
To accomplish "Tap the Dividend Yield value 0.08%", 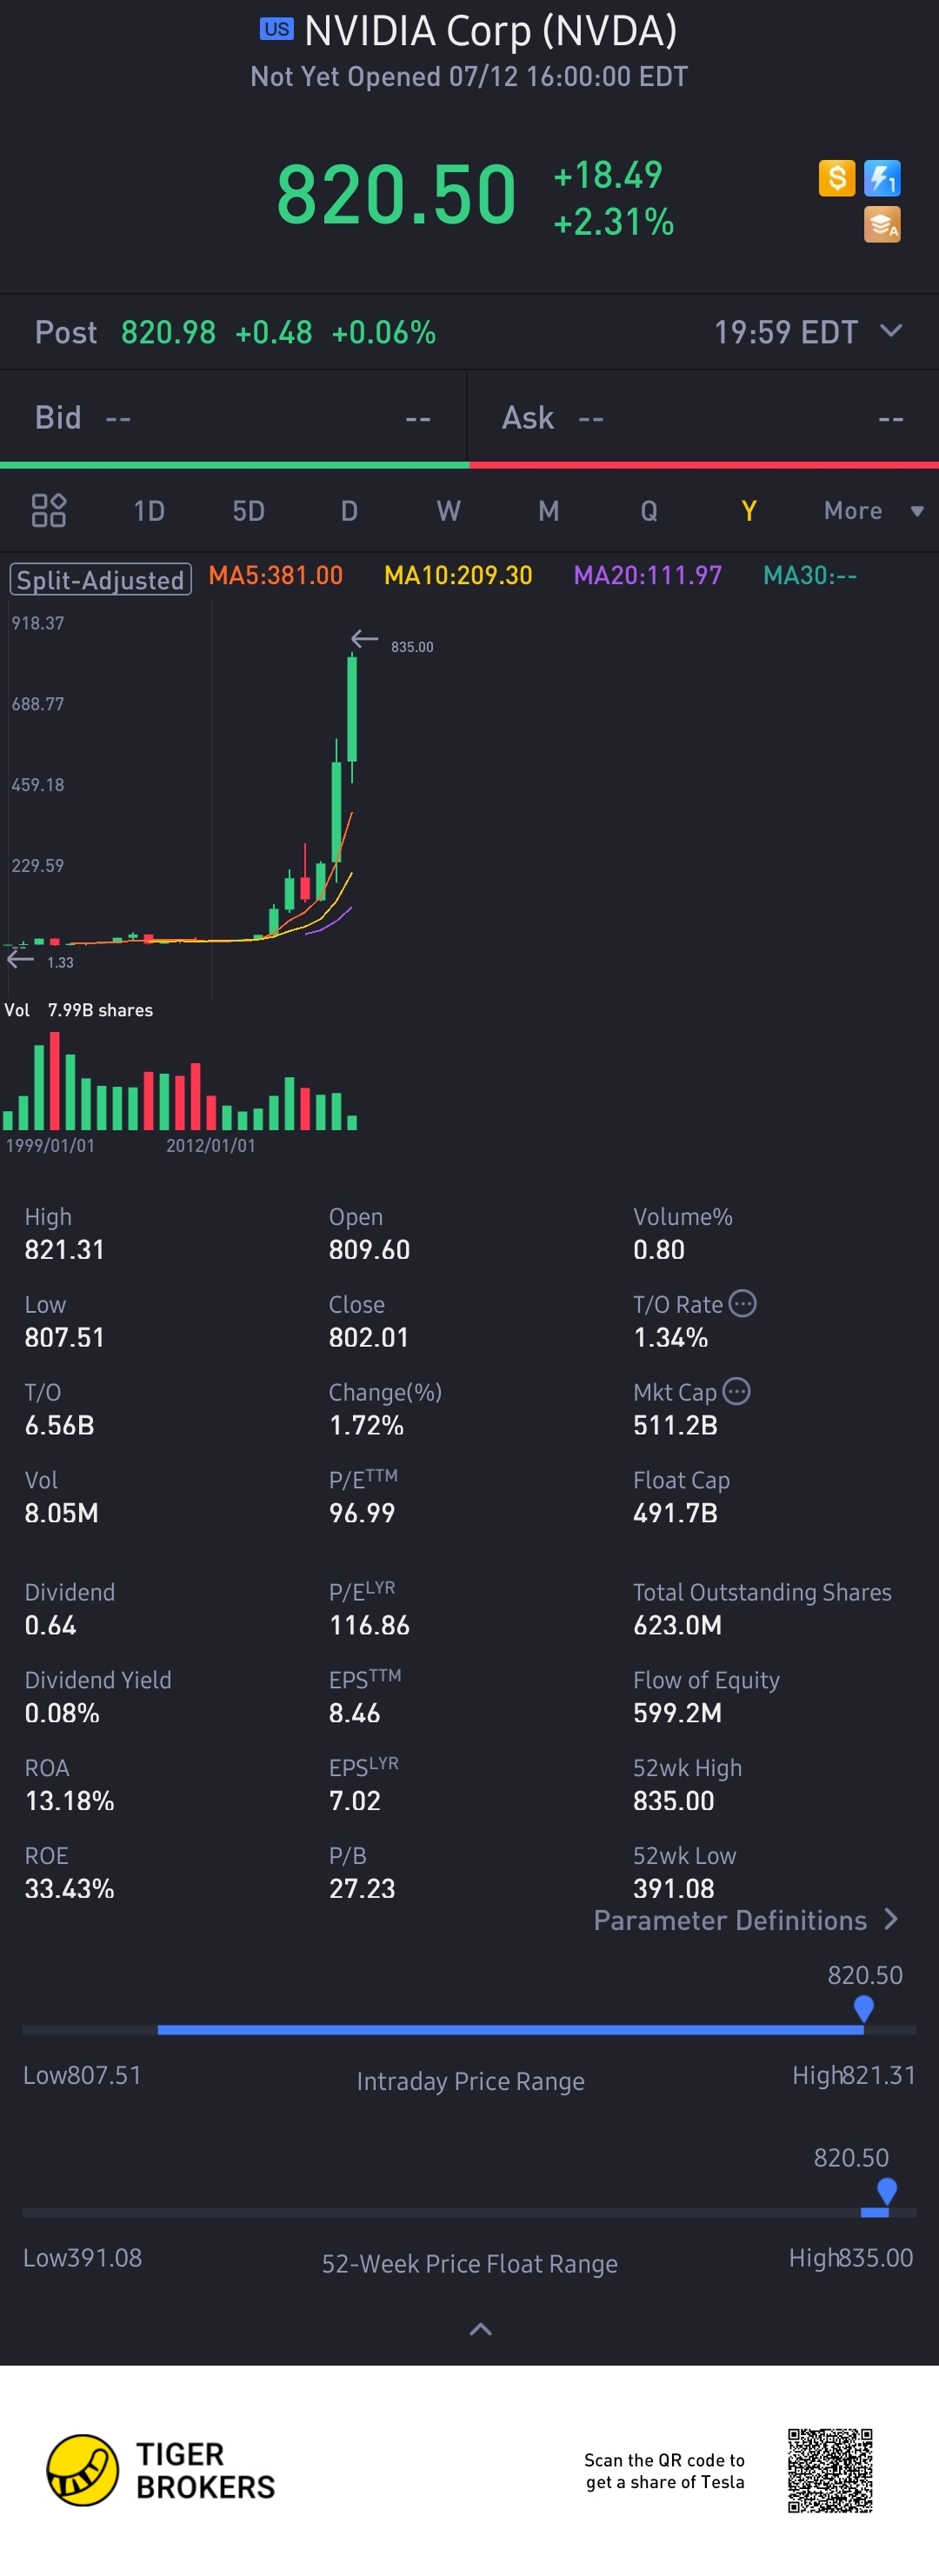I will pos(62,1713).
